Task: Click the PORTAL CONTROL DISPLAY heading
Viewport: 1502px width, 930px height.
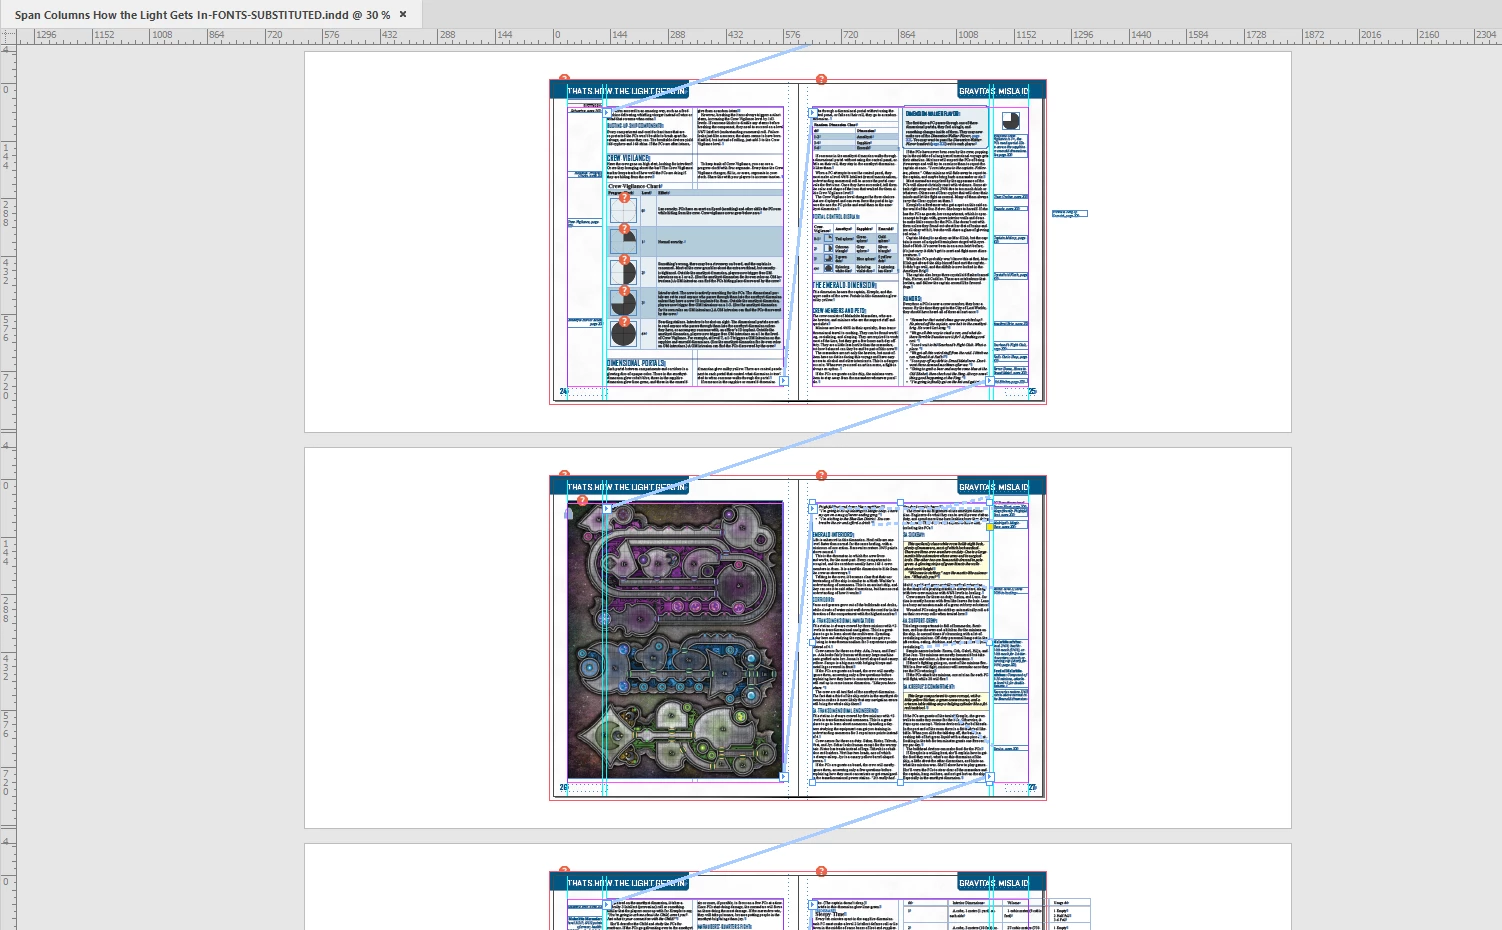Action: tap(836, 217)
